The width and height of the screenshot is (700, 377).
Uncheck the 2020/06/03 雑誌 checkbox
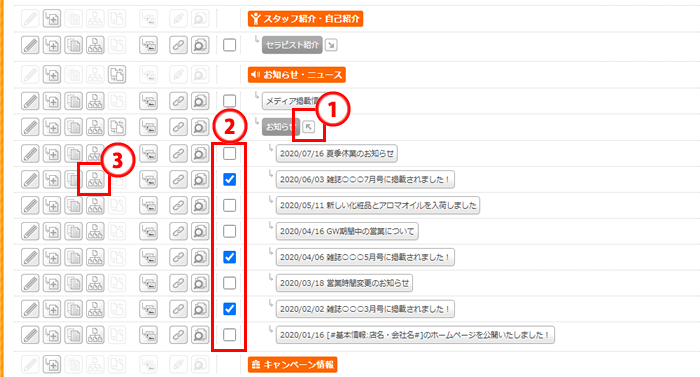(x=229, y=180)
